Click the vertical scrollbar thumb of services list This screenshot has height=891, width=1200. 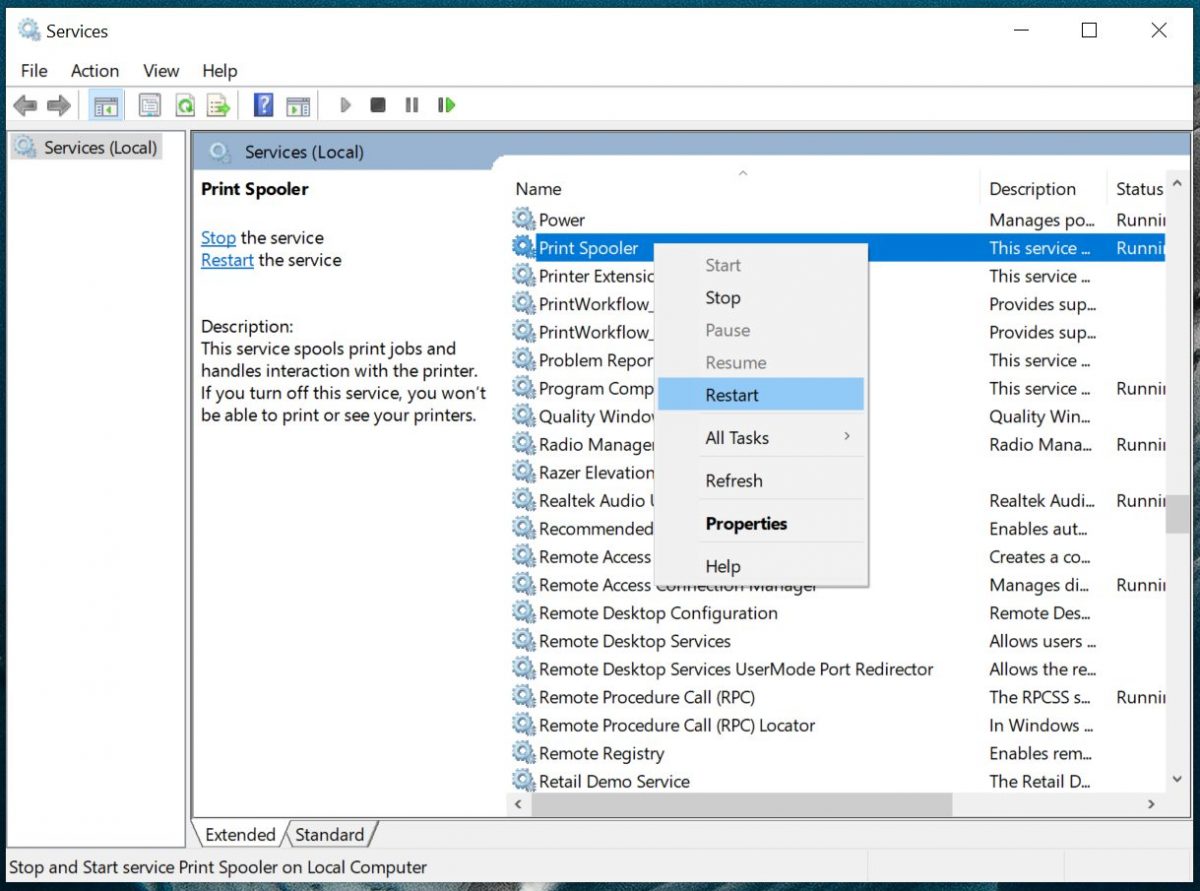[x=1180, y=514]
